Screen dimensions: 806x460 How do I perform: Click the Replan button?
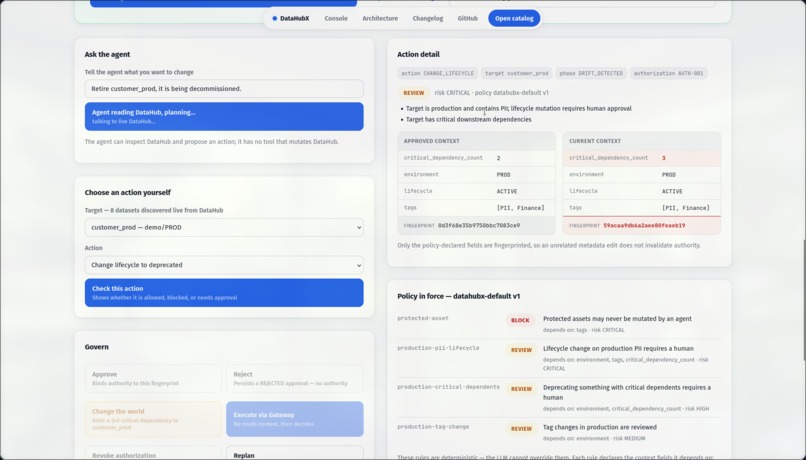pos(295,453)
